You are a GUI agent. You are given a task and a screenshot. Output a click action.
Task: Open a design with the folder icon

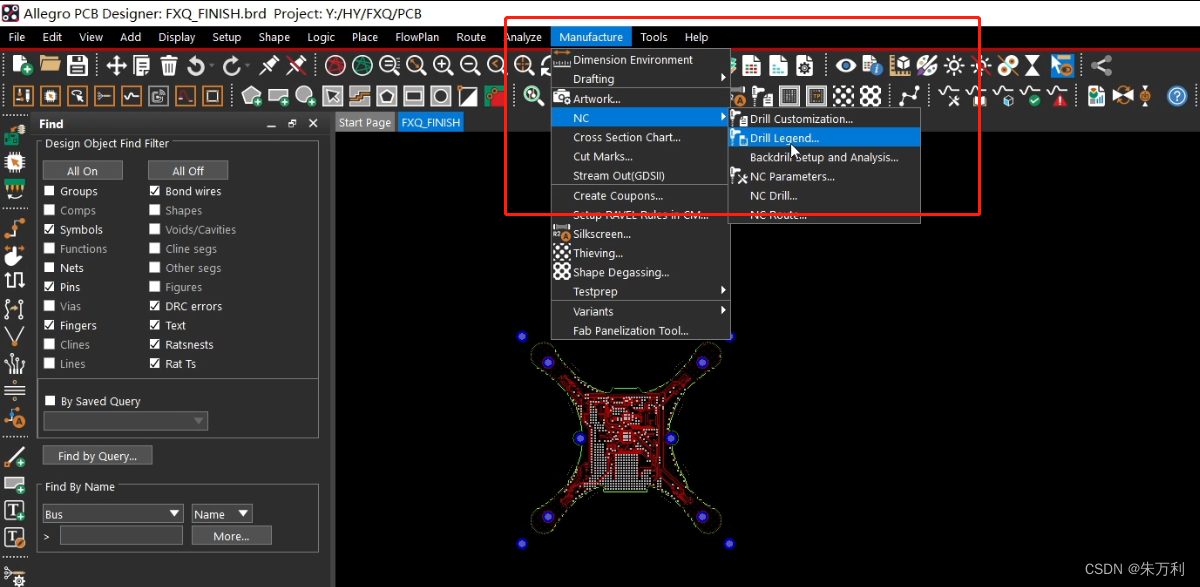[x=50, y=66]
